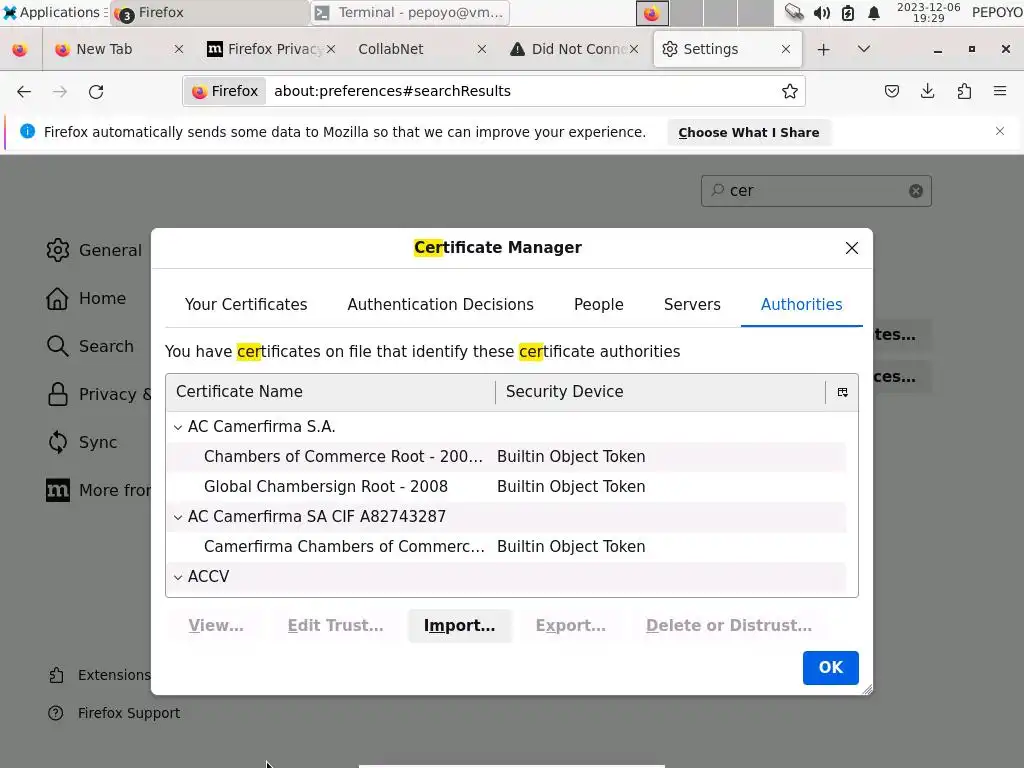
Task: Click the View... button
Action: tap(216, 626)
